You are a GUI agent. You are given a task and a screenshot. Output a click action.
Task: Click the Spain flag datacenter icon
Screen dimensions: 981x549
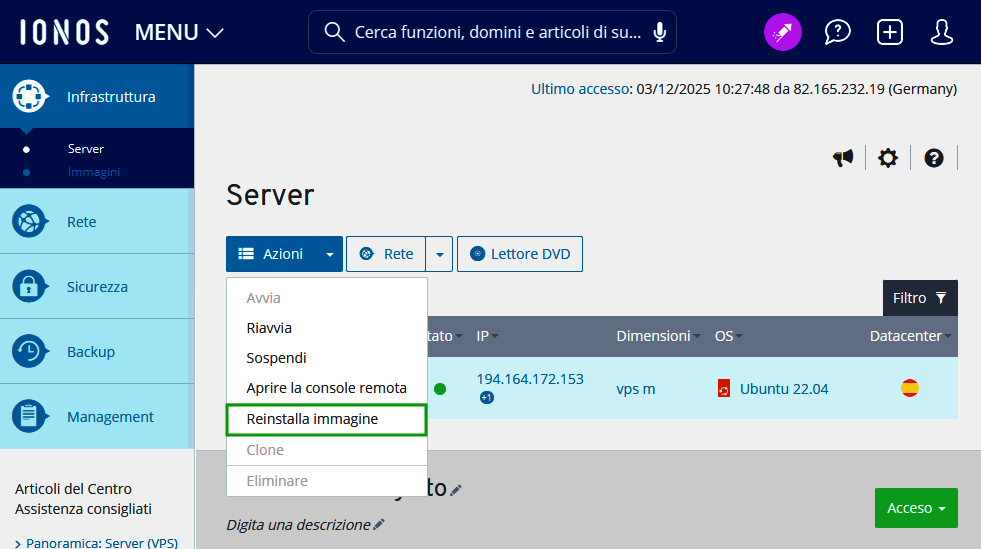pos(910,388)
